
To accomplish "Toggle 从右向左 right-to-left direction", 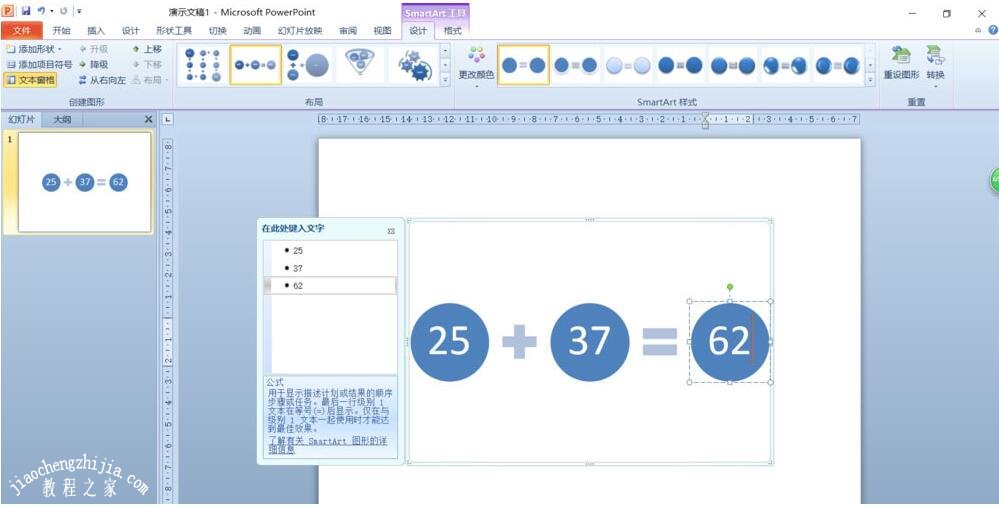I will pyautogui.click(x=102, y=80).
